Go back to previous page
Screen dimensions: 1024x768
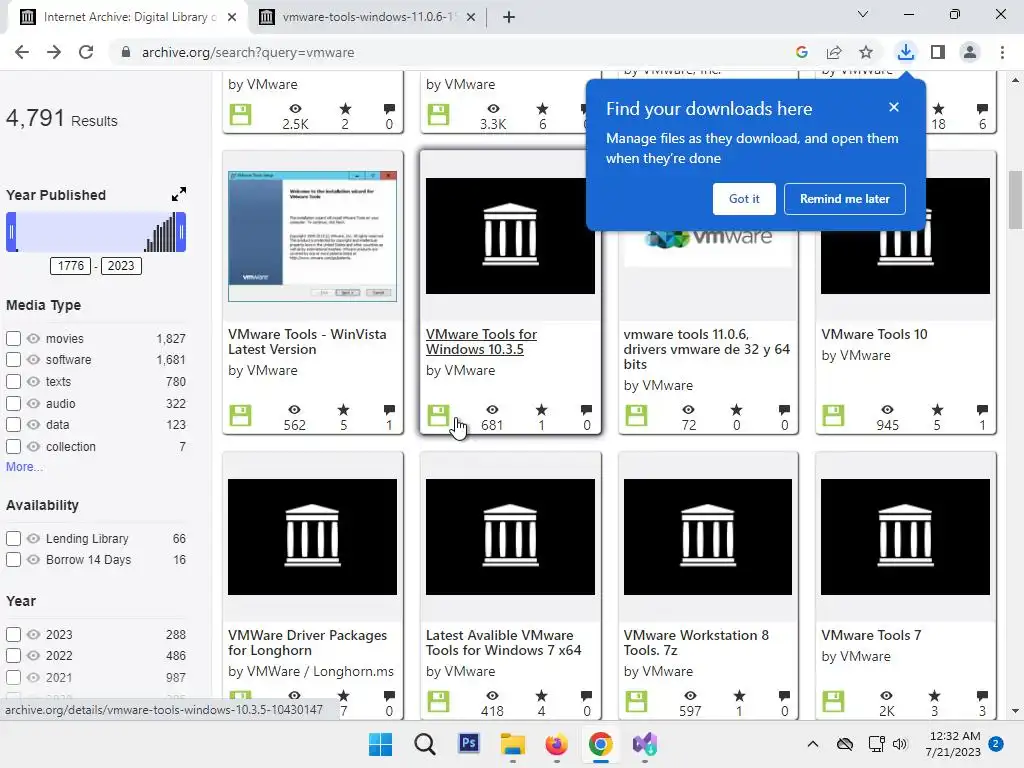point(22,52)
